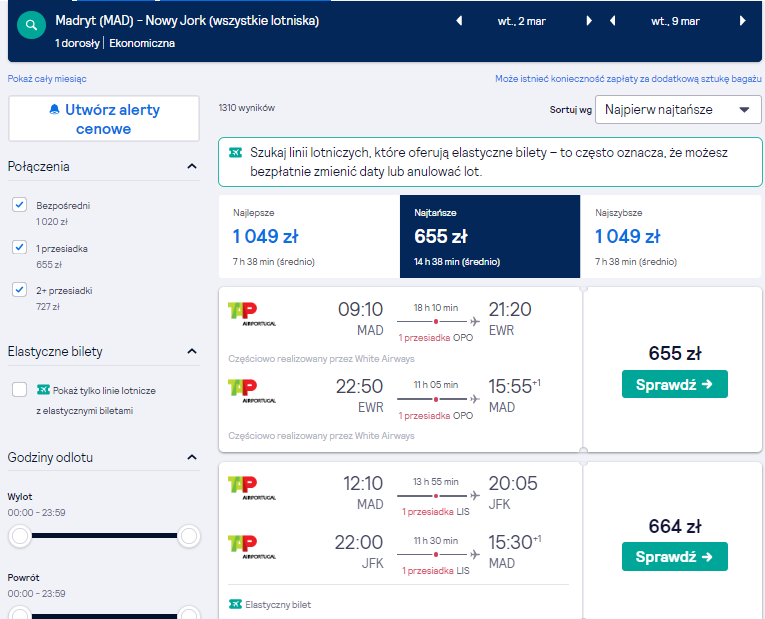
Task: Enable only flexible ticket airlines checkbox
Action: [20, 390]
